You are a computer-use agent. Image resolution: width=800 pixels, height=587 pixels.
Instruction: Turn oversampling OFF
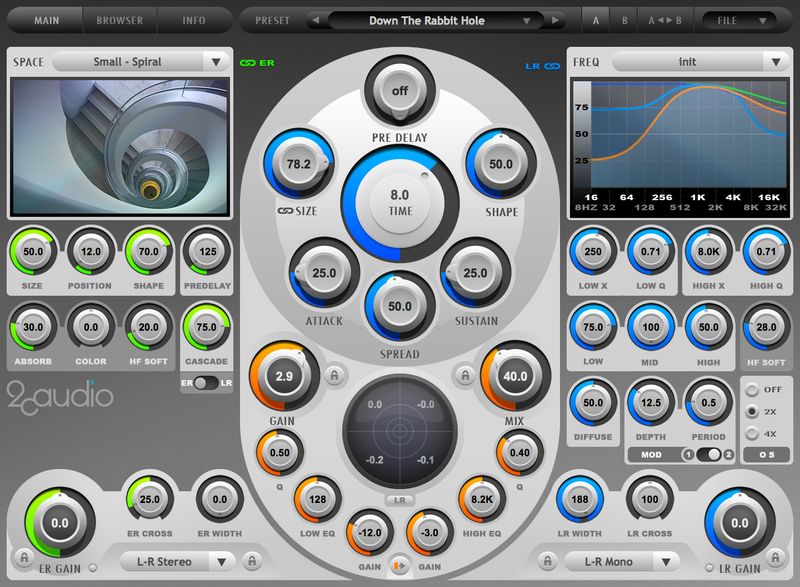[x=752, y=390]
